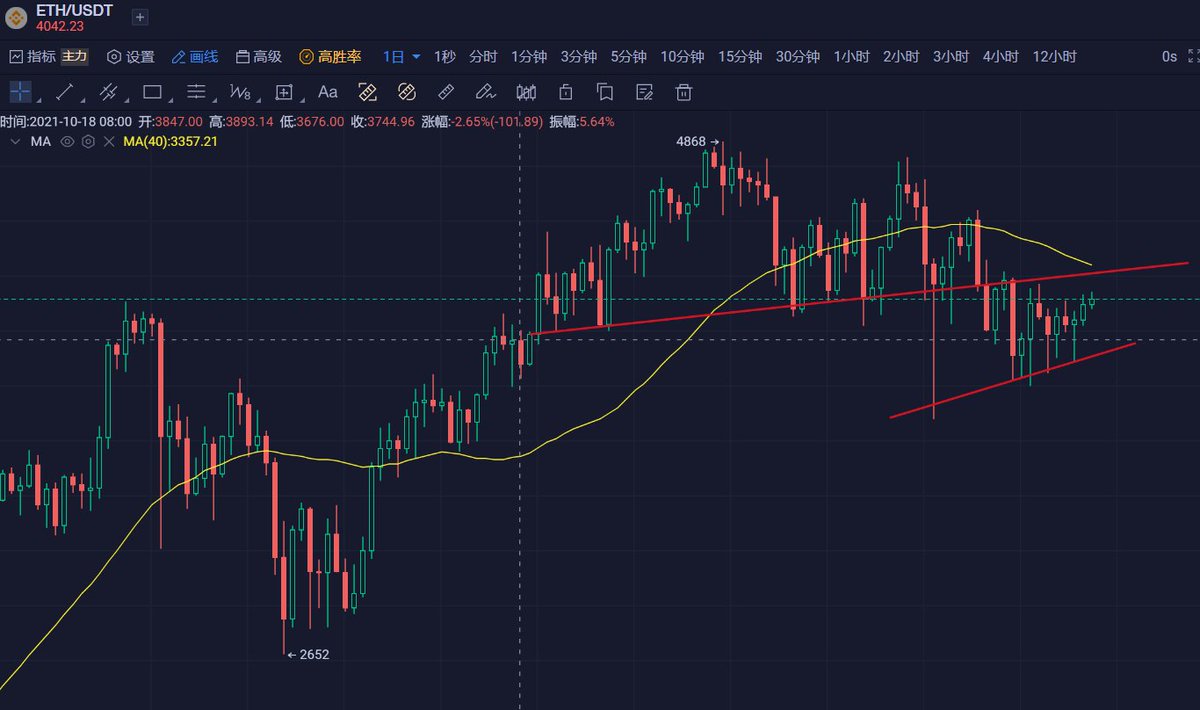Viewport: 1200px width, 710px height.
Task: Remove the MA indicator with X
Action: click(108, 142)
